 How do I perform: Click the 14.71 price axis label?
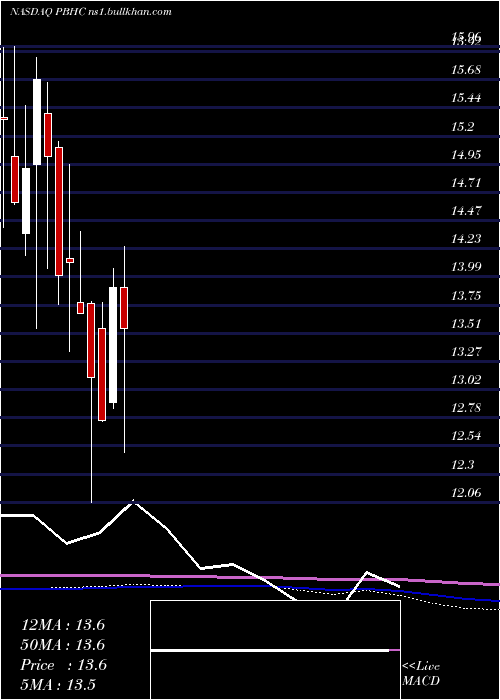466,183
